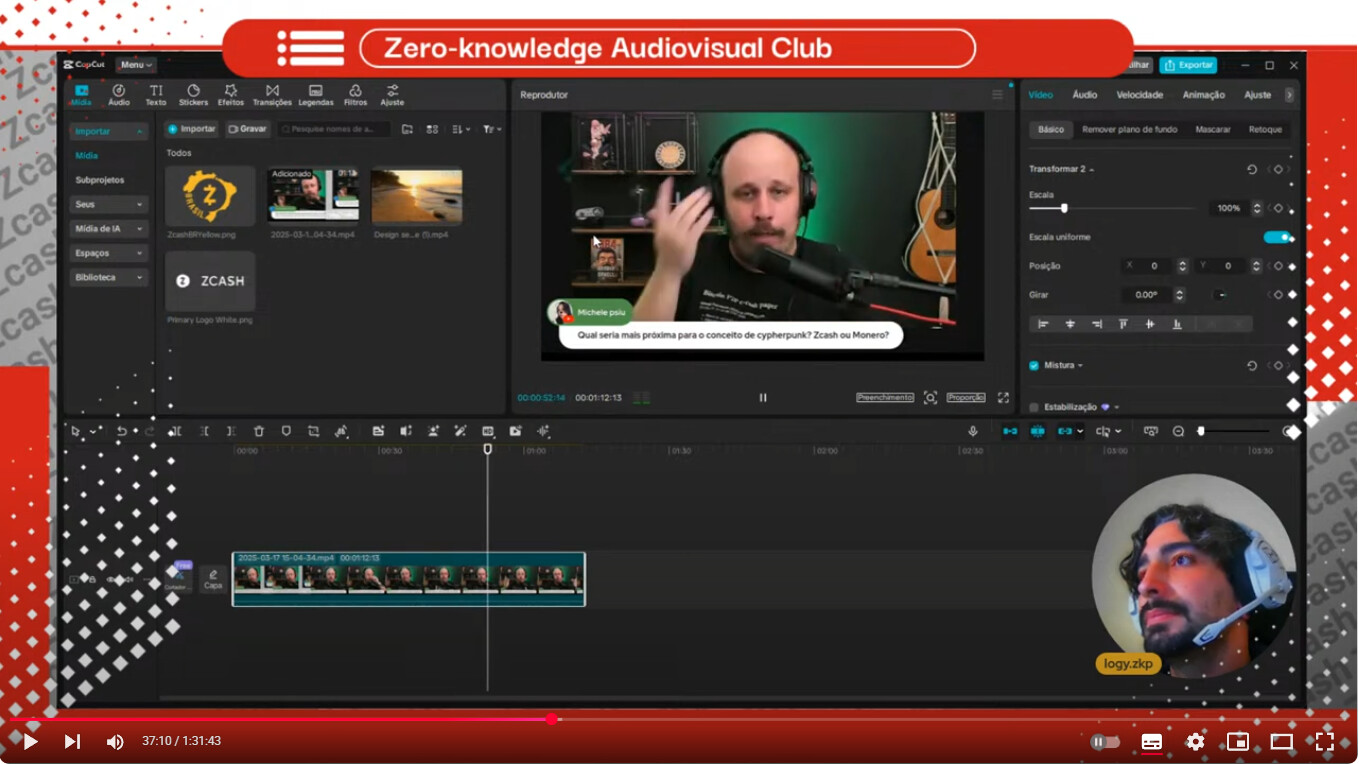Select the ZcashBRYellow.png media thumbnail
1359x764 pixels.
tap(210, 196)
